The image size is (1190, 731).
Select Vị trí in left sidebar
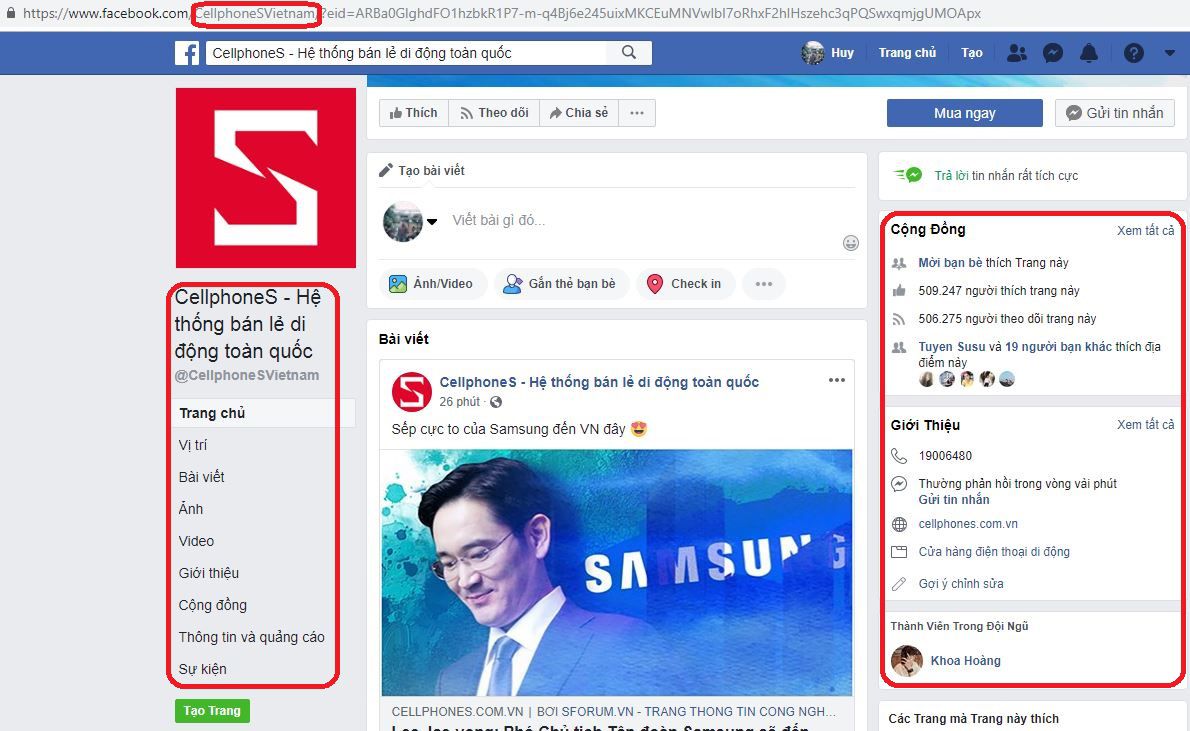pos(193,445)
